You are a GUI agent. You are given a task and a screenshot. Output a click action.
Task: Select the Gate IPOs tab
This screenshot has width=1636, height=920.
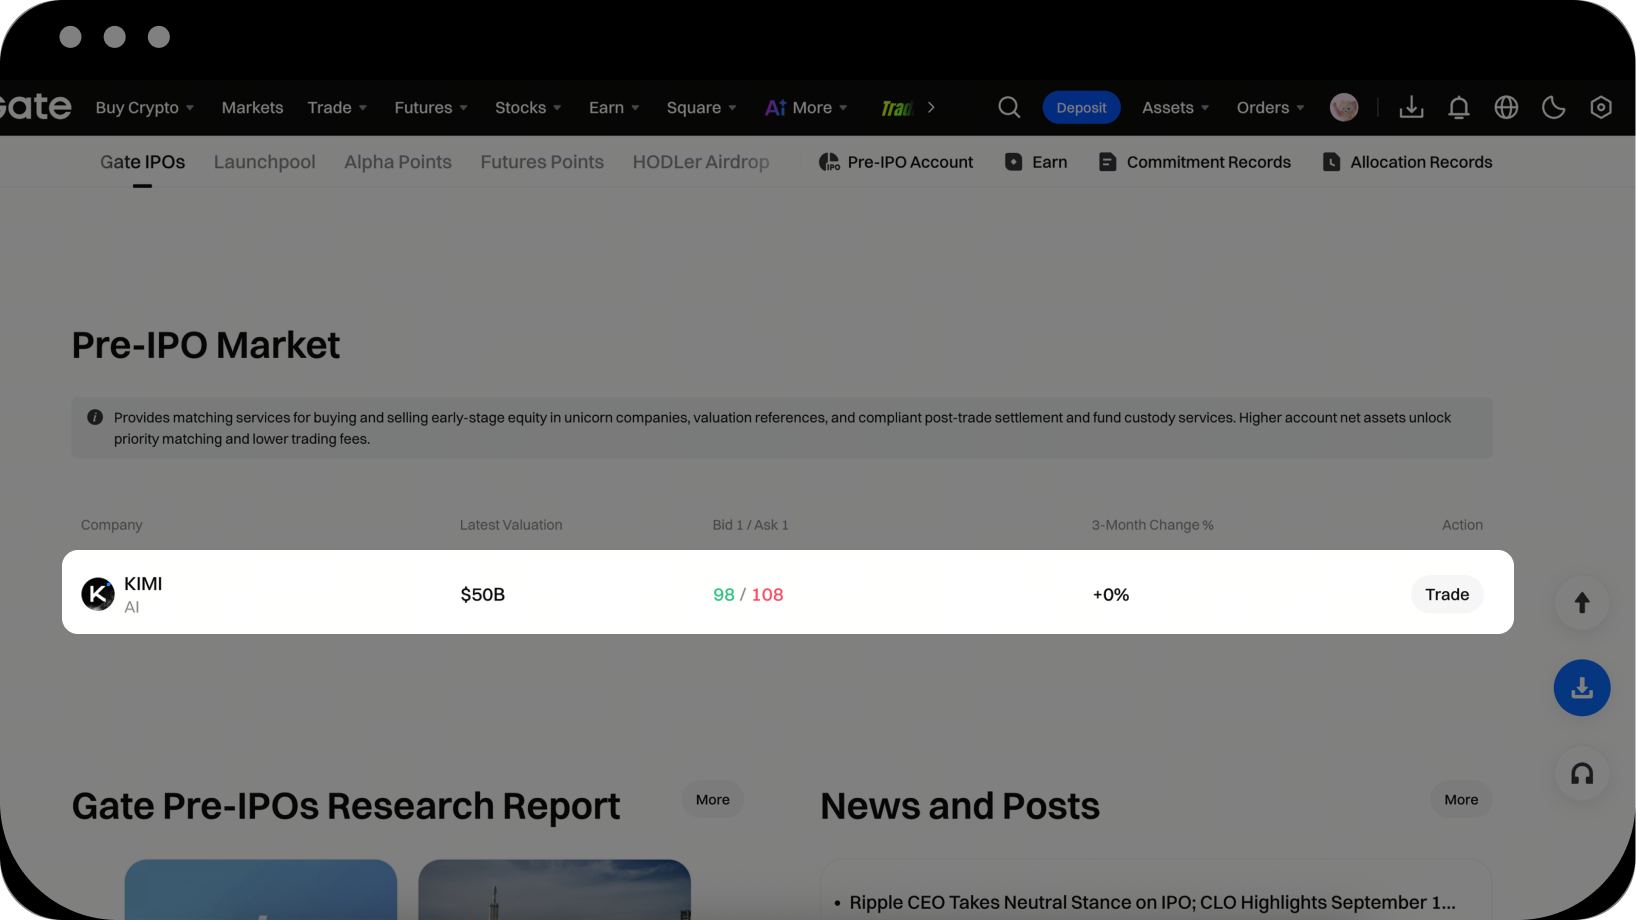(143, 162)
